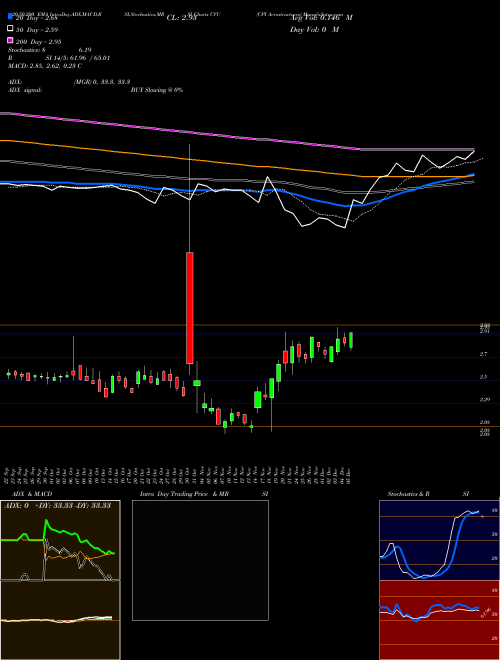Click the magenta 200 Day EMA legend swatch
500x660 pixels.
pos(11,40)
